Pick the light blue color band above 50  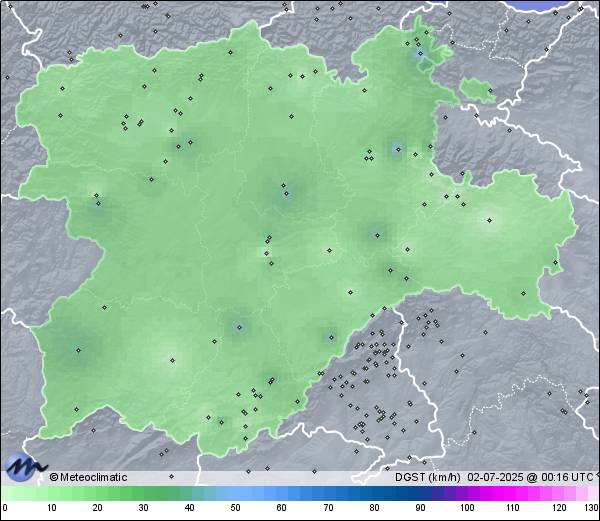click(235, 493)
